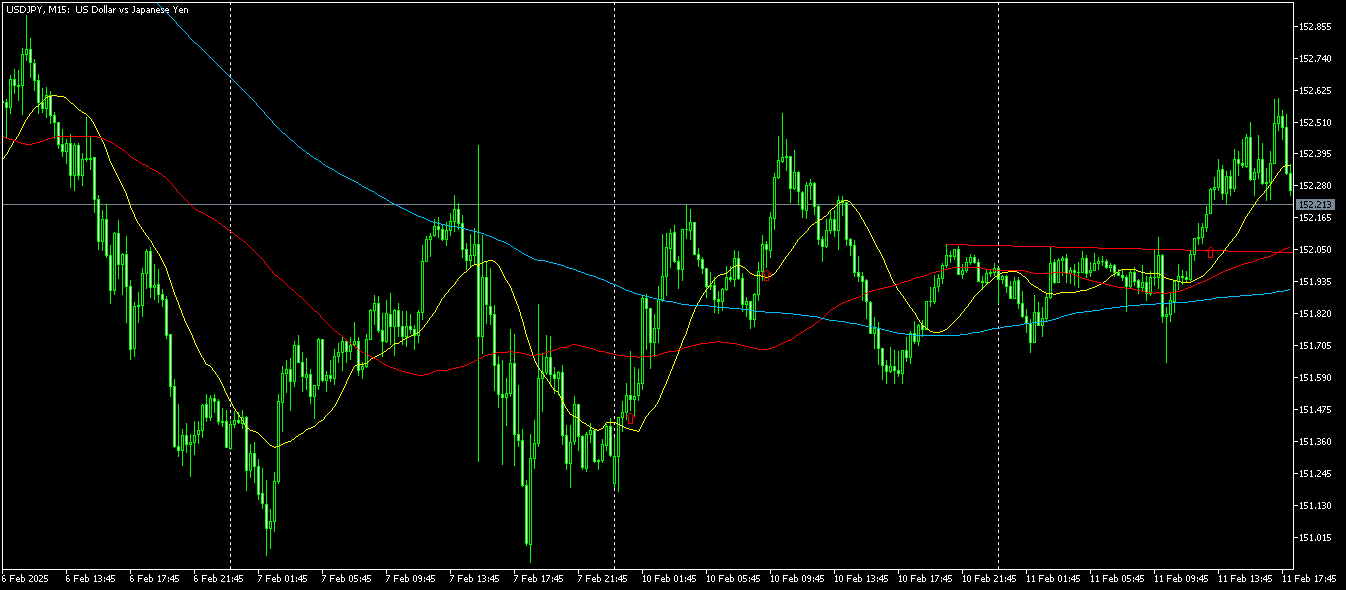The height and width of the screenshot is (590, 1346).
Task: Click price scale value 151.820
Action: coord(1313,314)
